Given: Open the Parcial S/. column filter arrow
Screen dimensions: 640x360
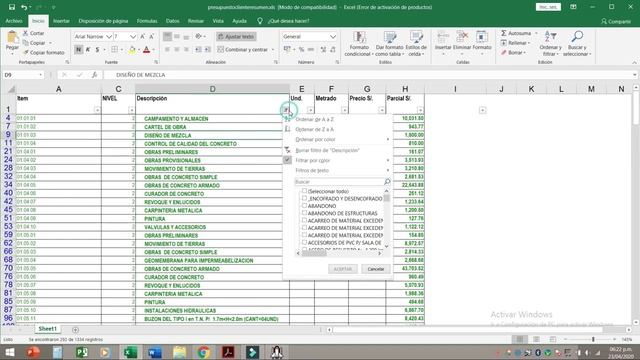Looking at the screenshot, I should point(420,110).
